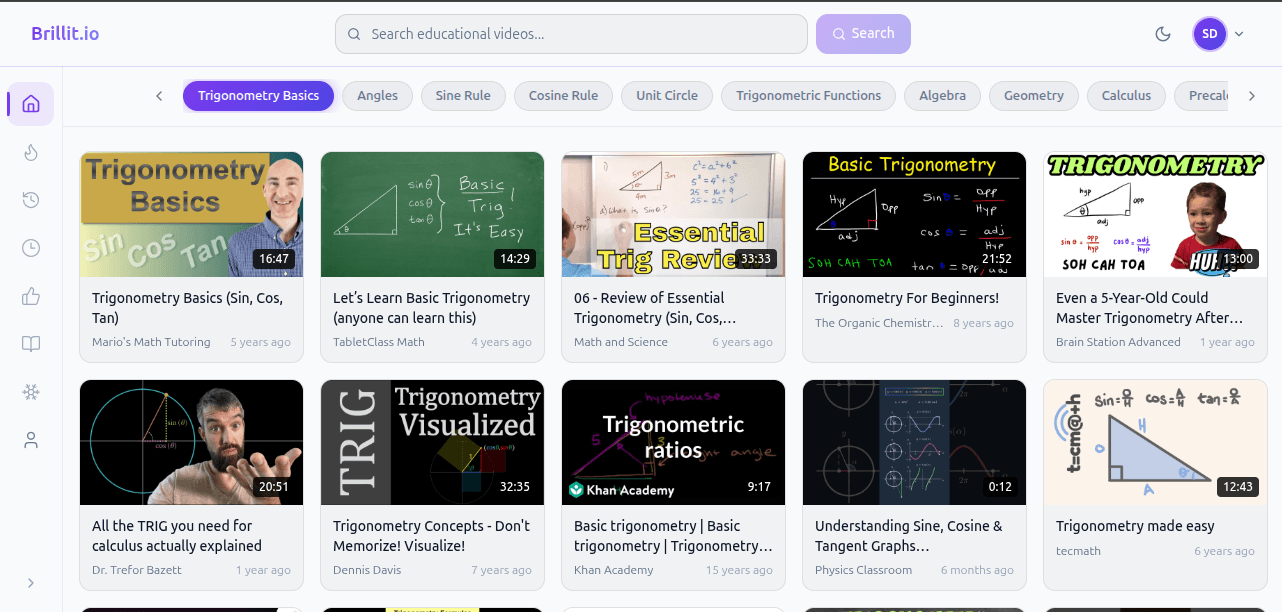
Task: Click the snowflake icon in sidebar
Action: pyautogui.click(x=31, y=392)
